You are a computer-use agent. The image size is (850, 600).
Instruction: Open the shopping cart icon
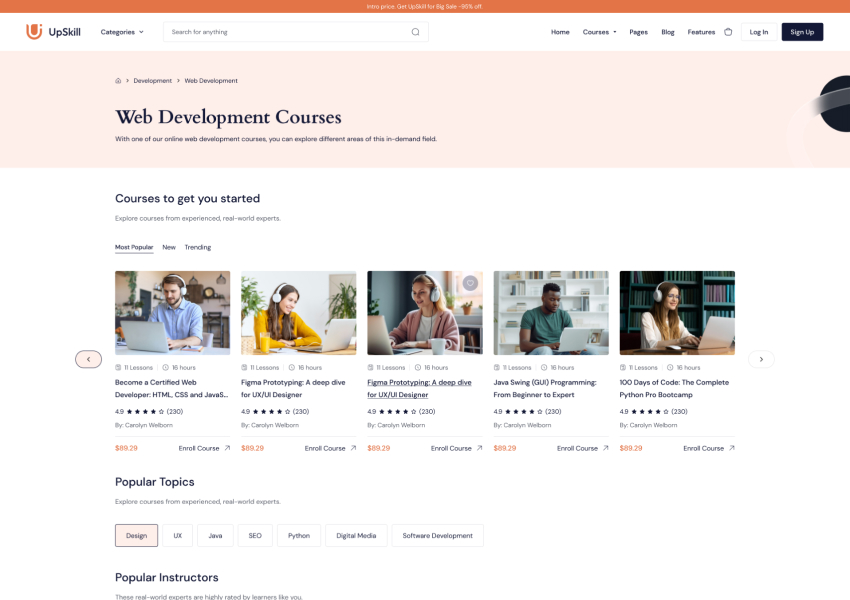pos(728,32)
